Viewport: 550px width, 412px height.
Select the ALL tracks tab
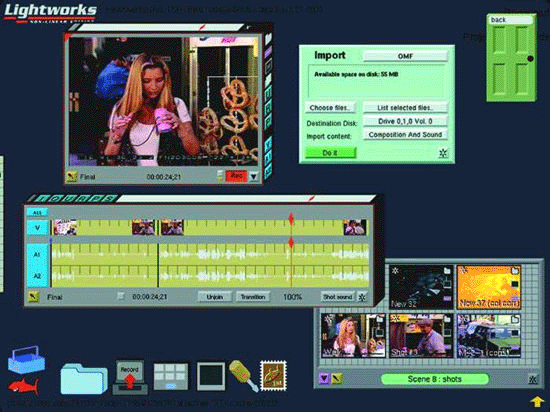click(38, 213)
